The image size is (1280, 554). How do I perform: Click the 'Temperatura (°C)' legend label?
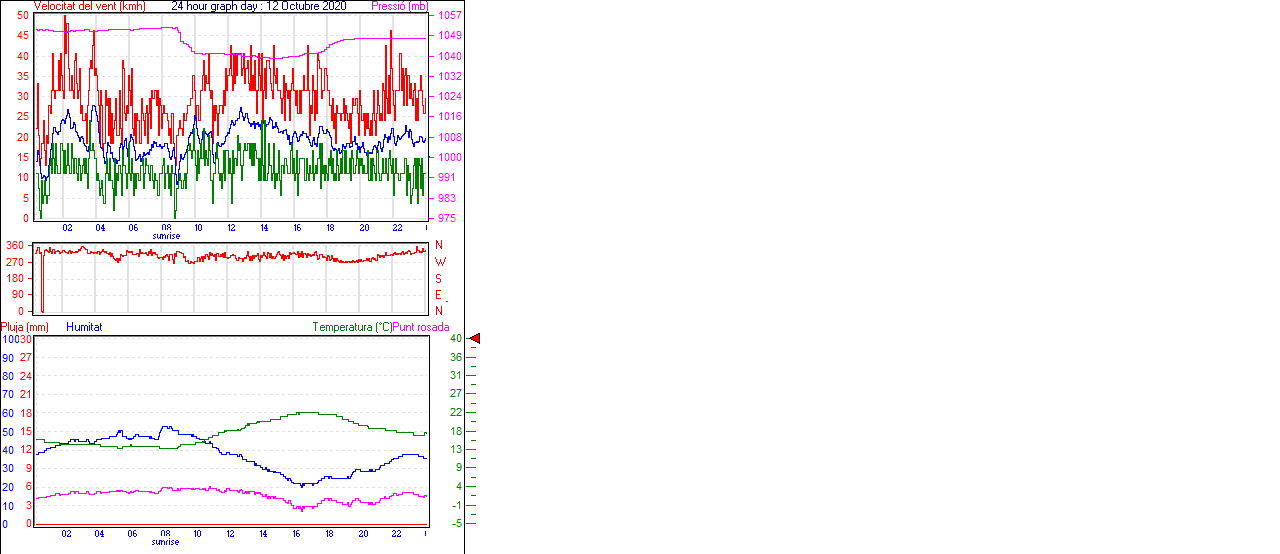352,327
